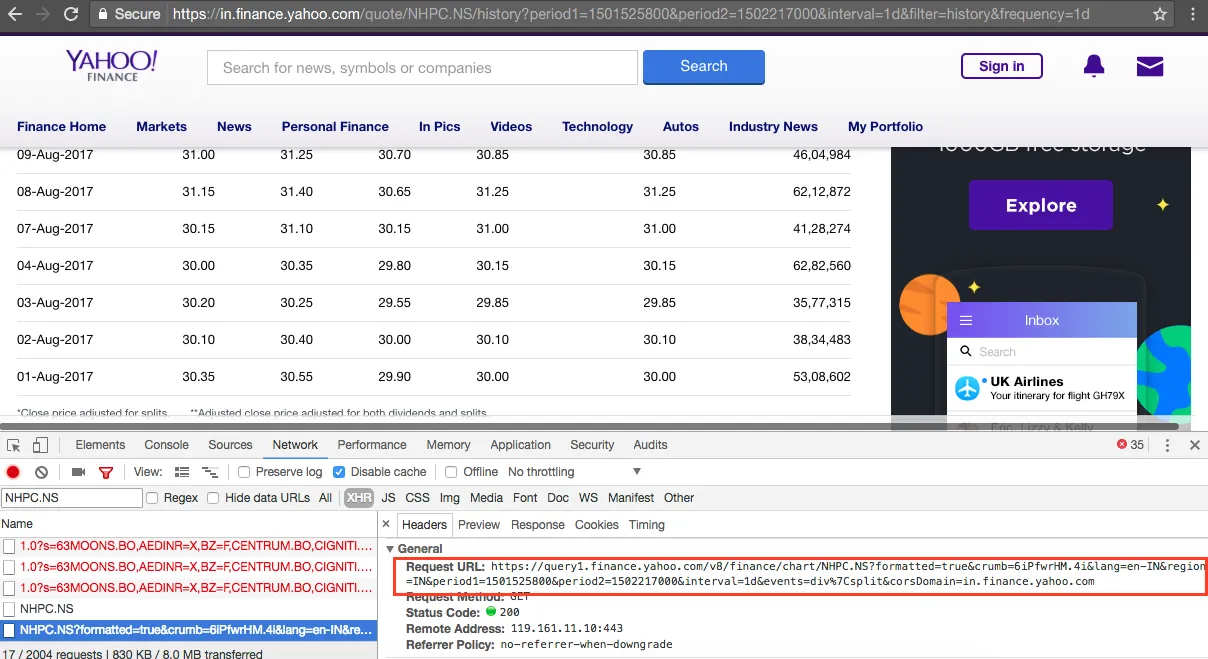The image size is (1208, 659).
Task: Clear the network log
Action: [x=41, y=472]
